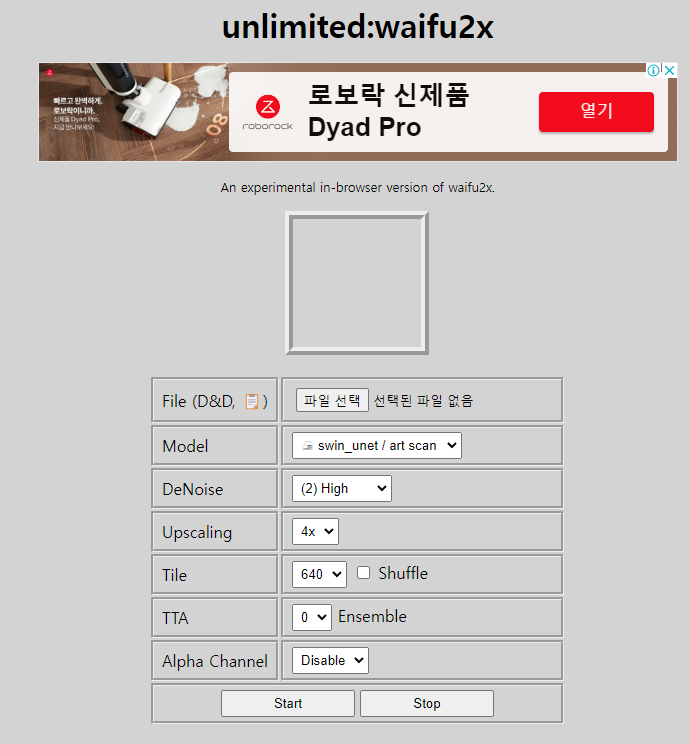
Task: Click the DeNoise row label
Action: click(x=193, y=489)
